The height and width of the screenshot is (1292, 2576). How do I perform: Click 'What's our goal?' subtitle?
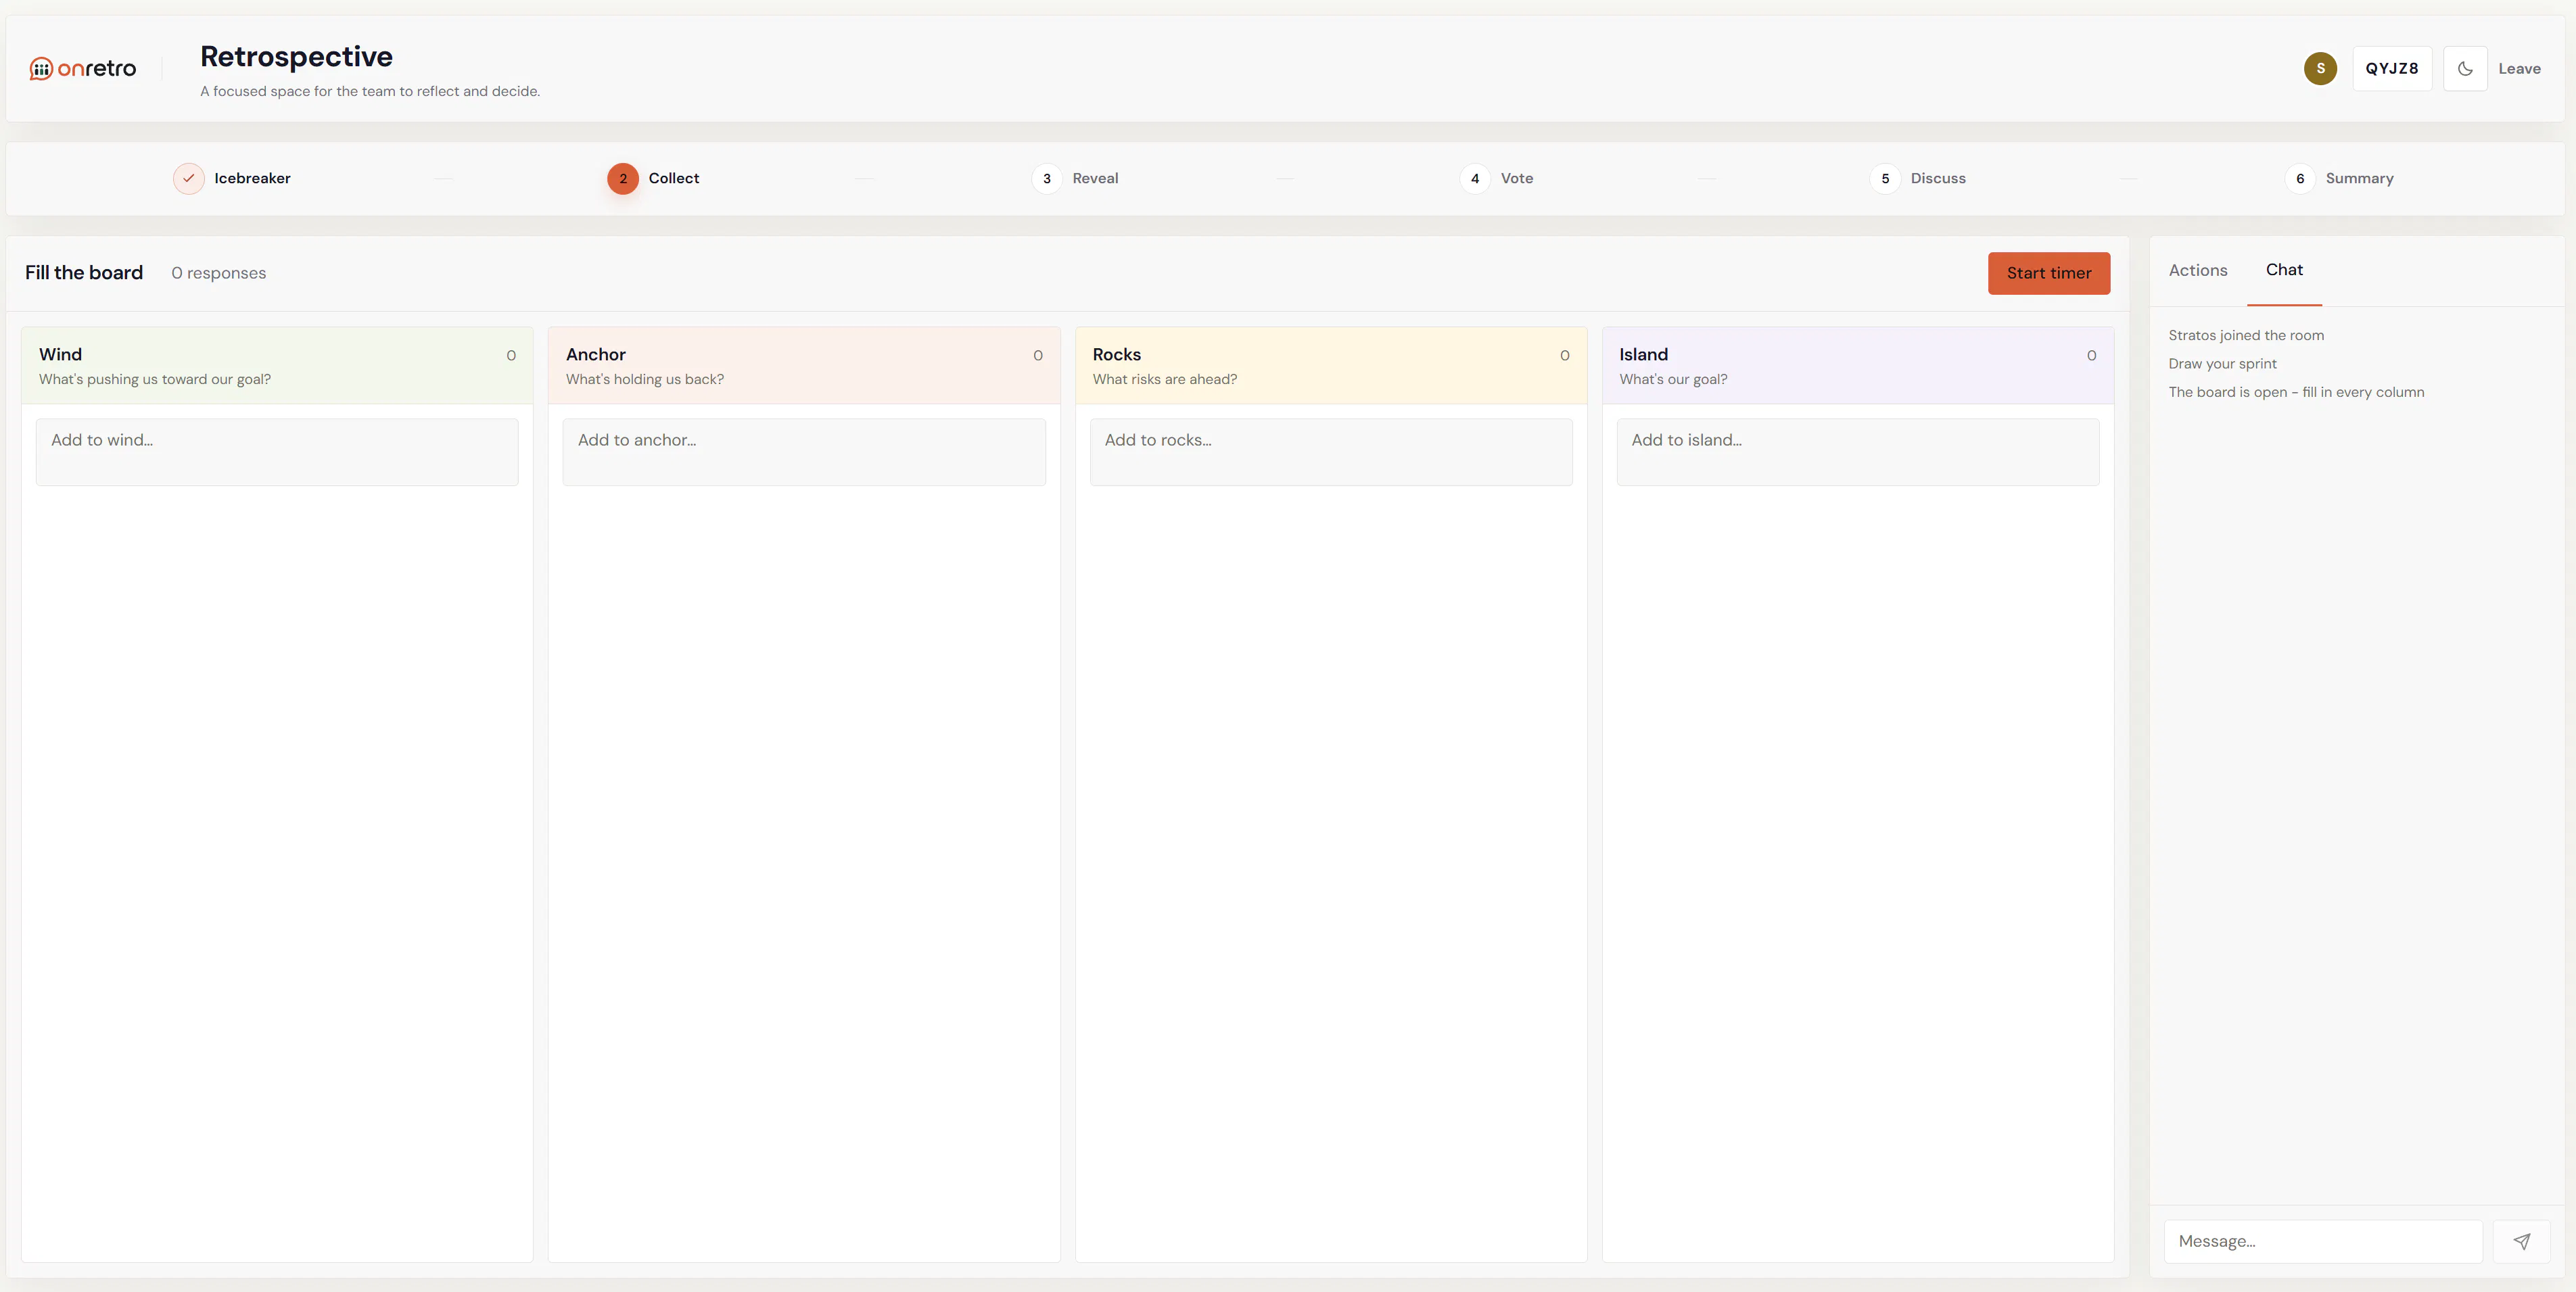[x=1673, y=379]
